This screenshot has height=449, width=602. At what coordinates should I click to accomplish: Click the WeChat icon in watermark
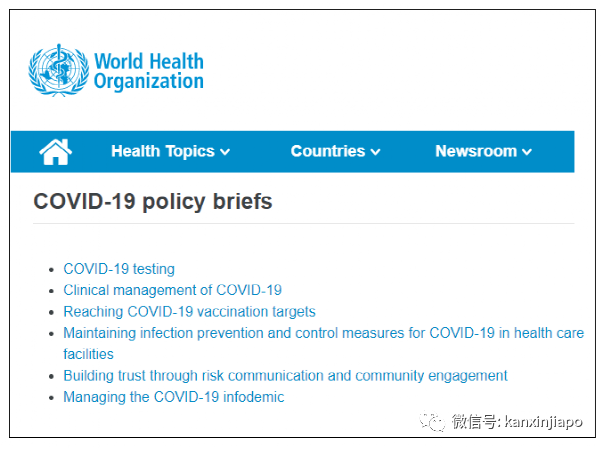(x=432, y=422)
